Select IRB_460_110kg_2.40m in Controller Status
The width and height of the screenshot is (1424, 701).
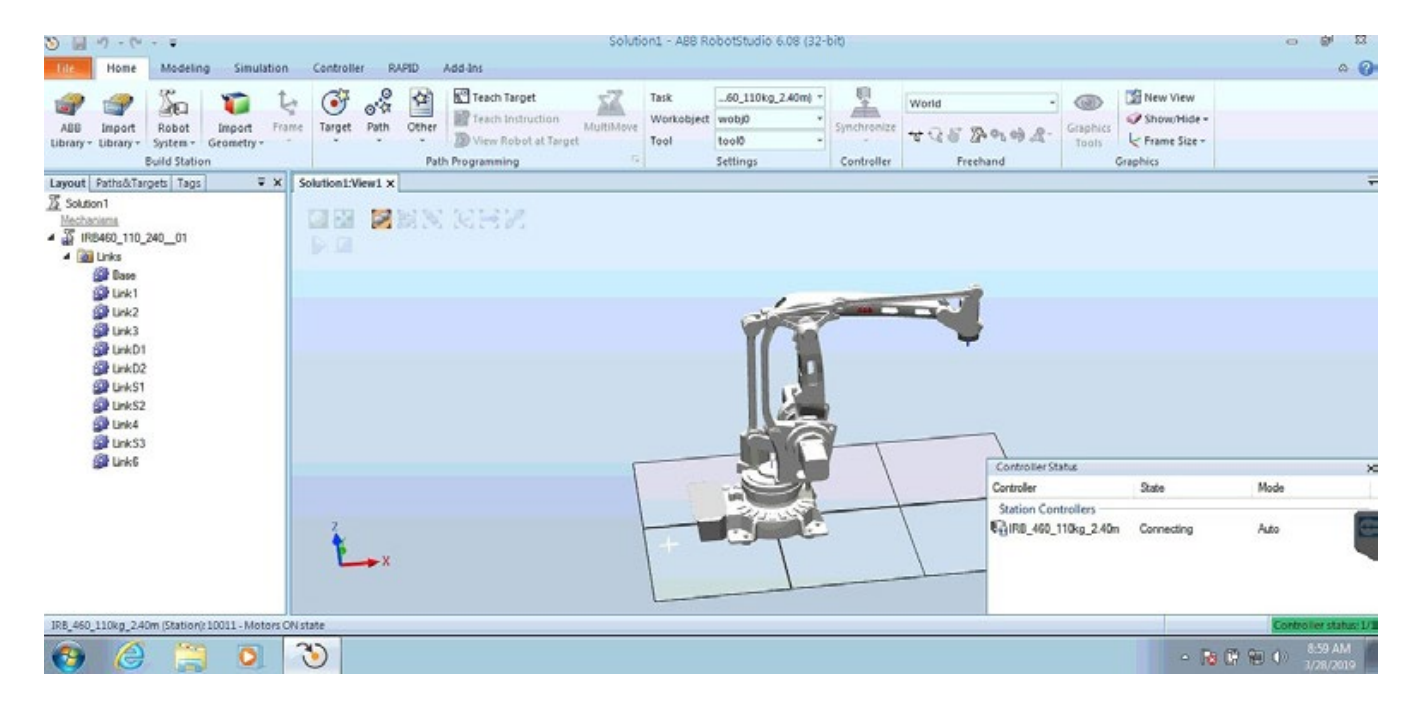click(1057, 528)
